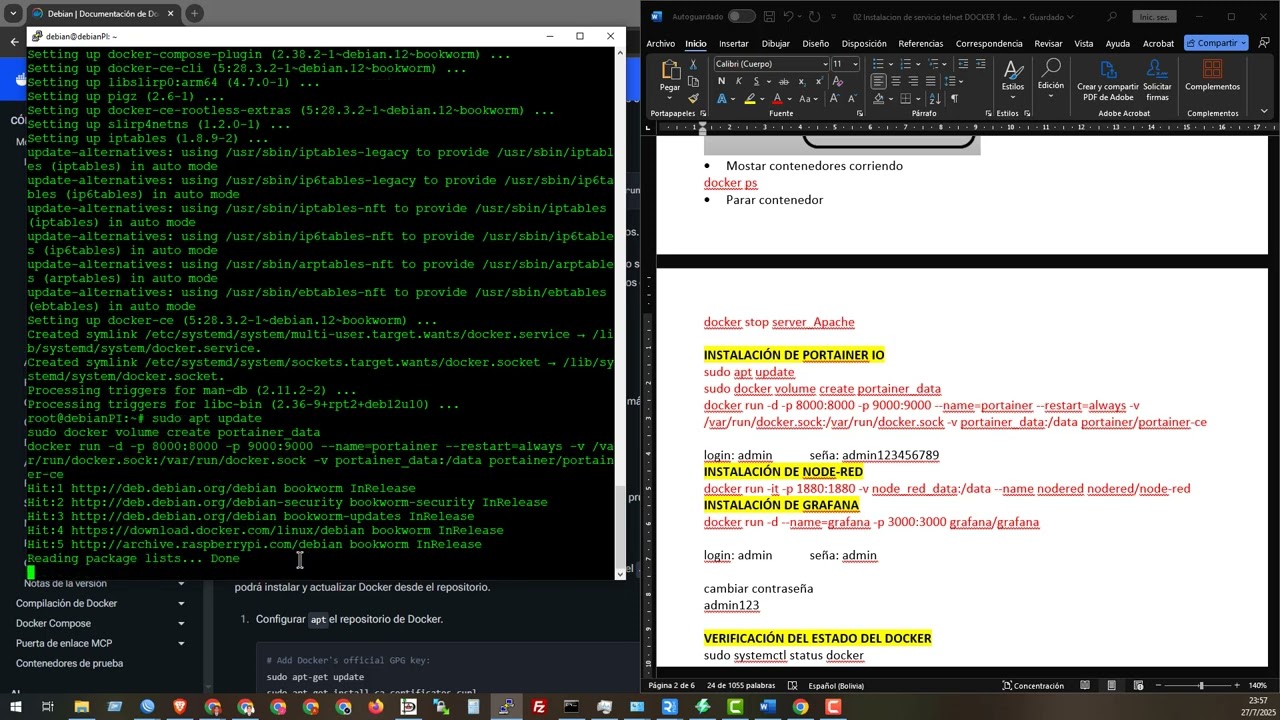1280x720 pixels.
Task: Align text to the left
Action: pyautogui.click(x=878, y=81)
